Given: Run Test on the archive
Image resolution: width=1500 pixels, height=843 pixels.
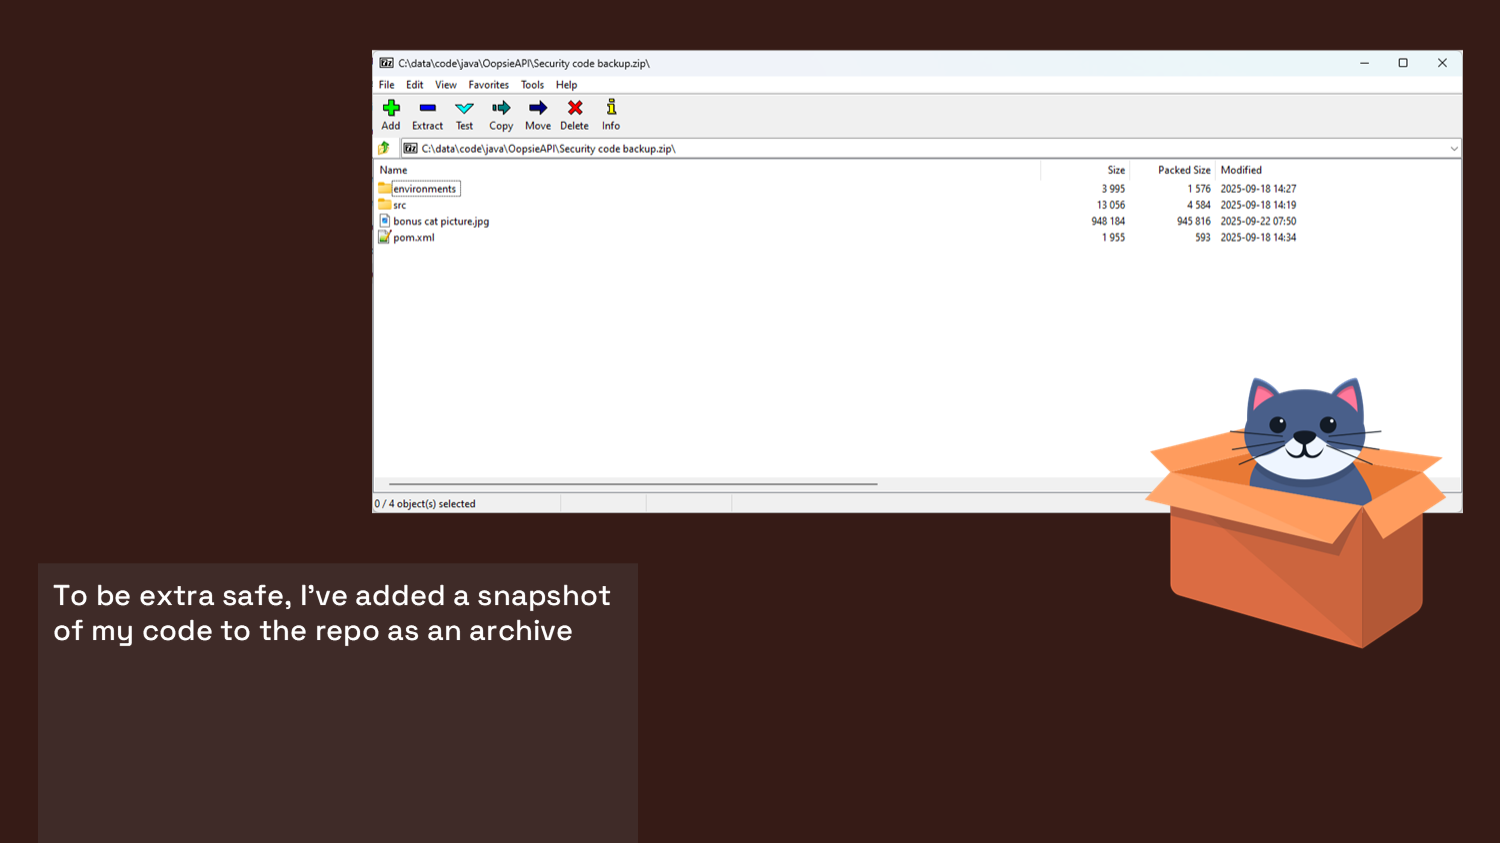Looking at the screenshot, I should [x=464, y=108].
